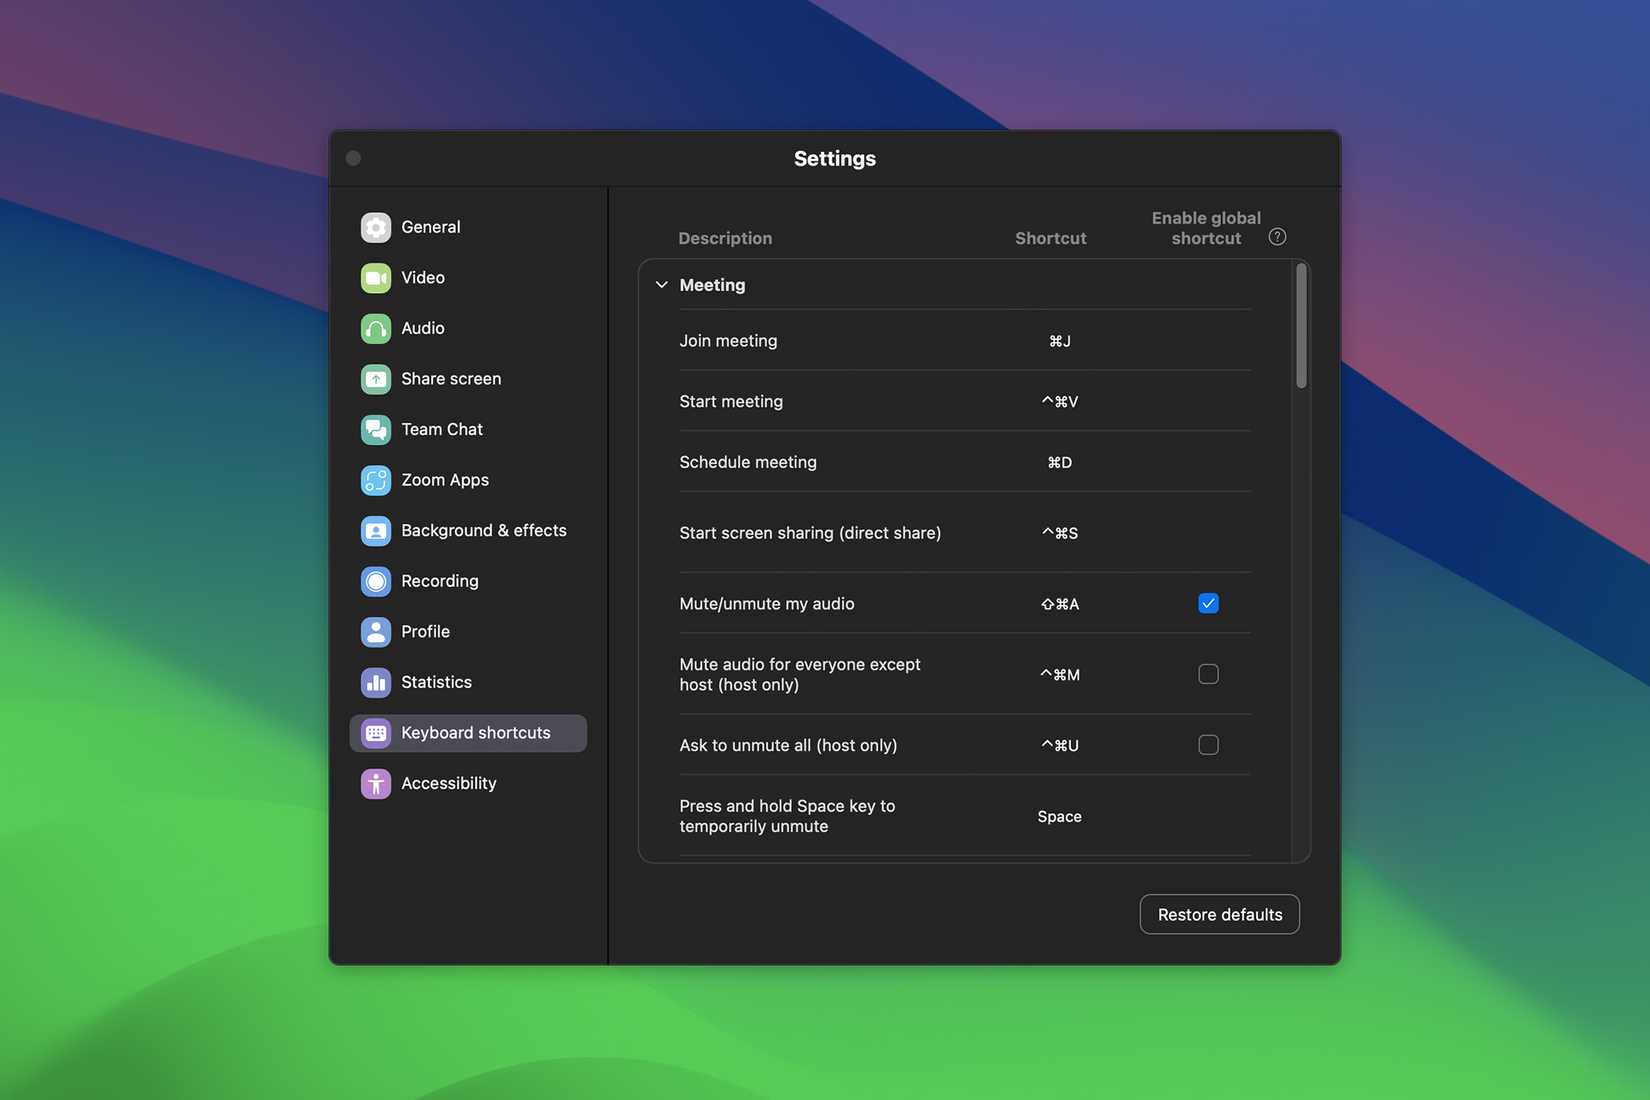The image size is (1650, 1100).
Task: Edit the direct share shortcut ⌃⌘S
Action: (x=1059, y=533)
